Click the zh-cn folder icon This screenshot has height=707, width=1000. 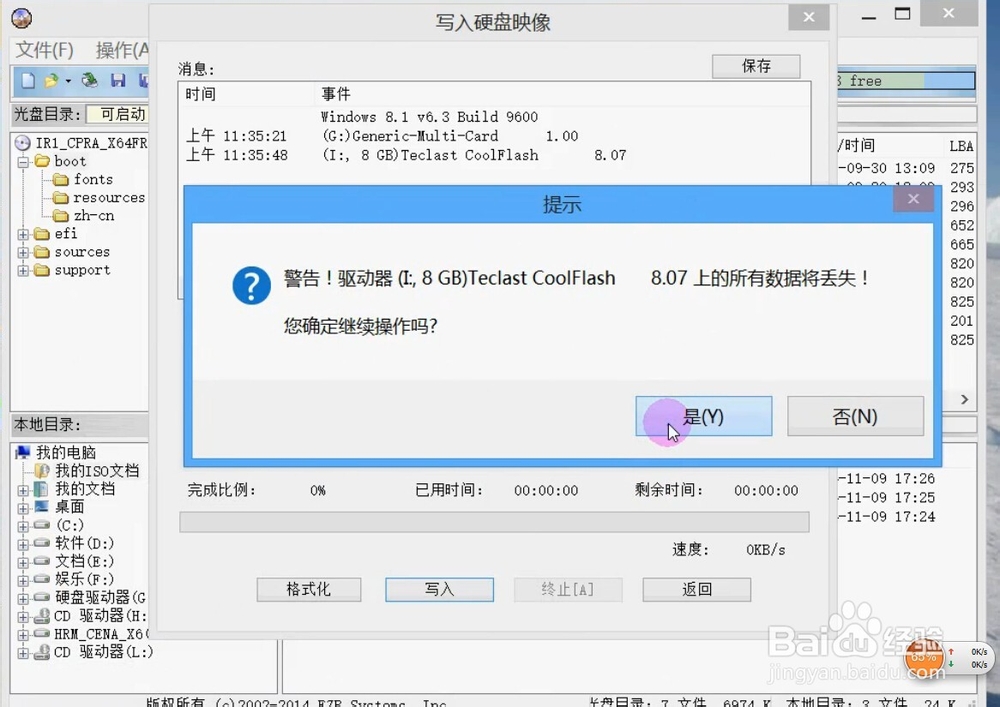point(61,216)
